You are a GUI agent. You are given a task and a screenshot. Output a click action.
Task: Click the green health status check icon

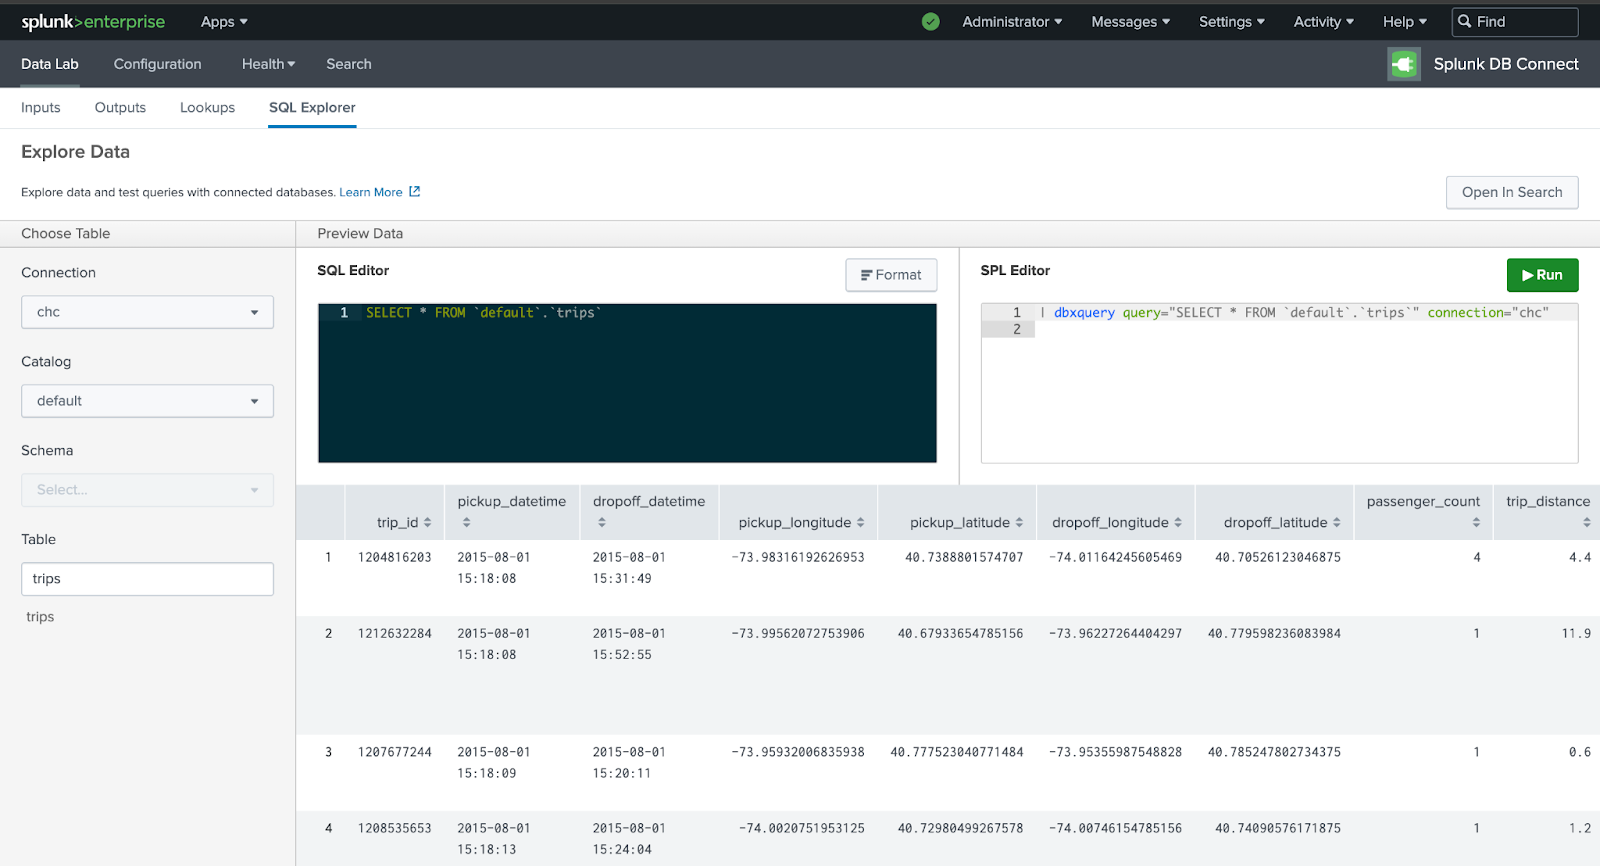930,22
